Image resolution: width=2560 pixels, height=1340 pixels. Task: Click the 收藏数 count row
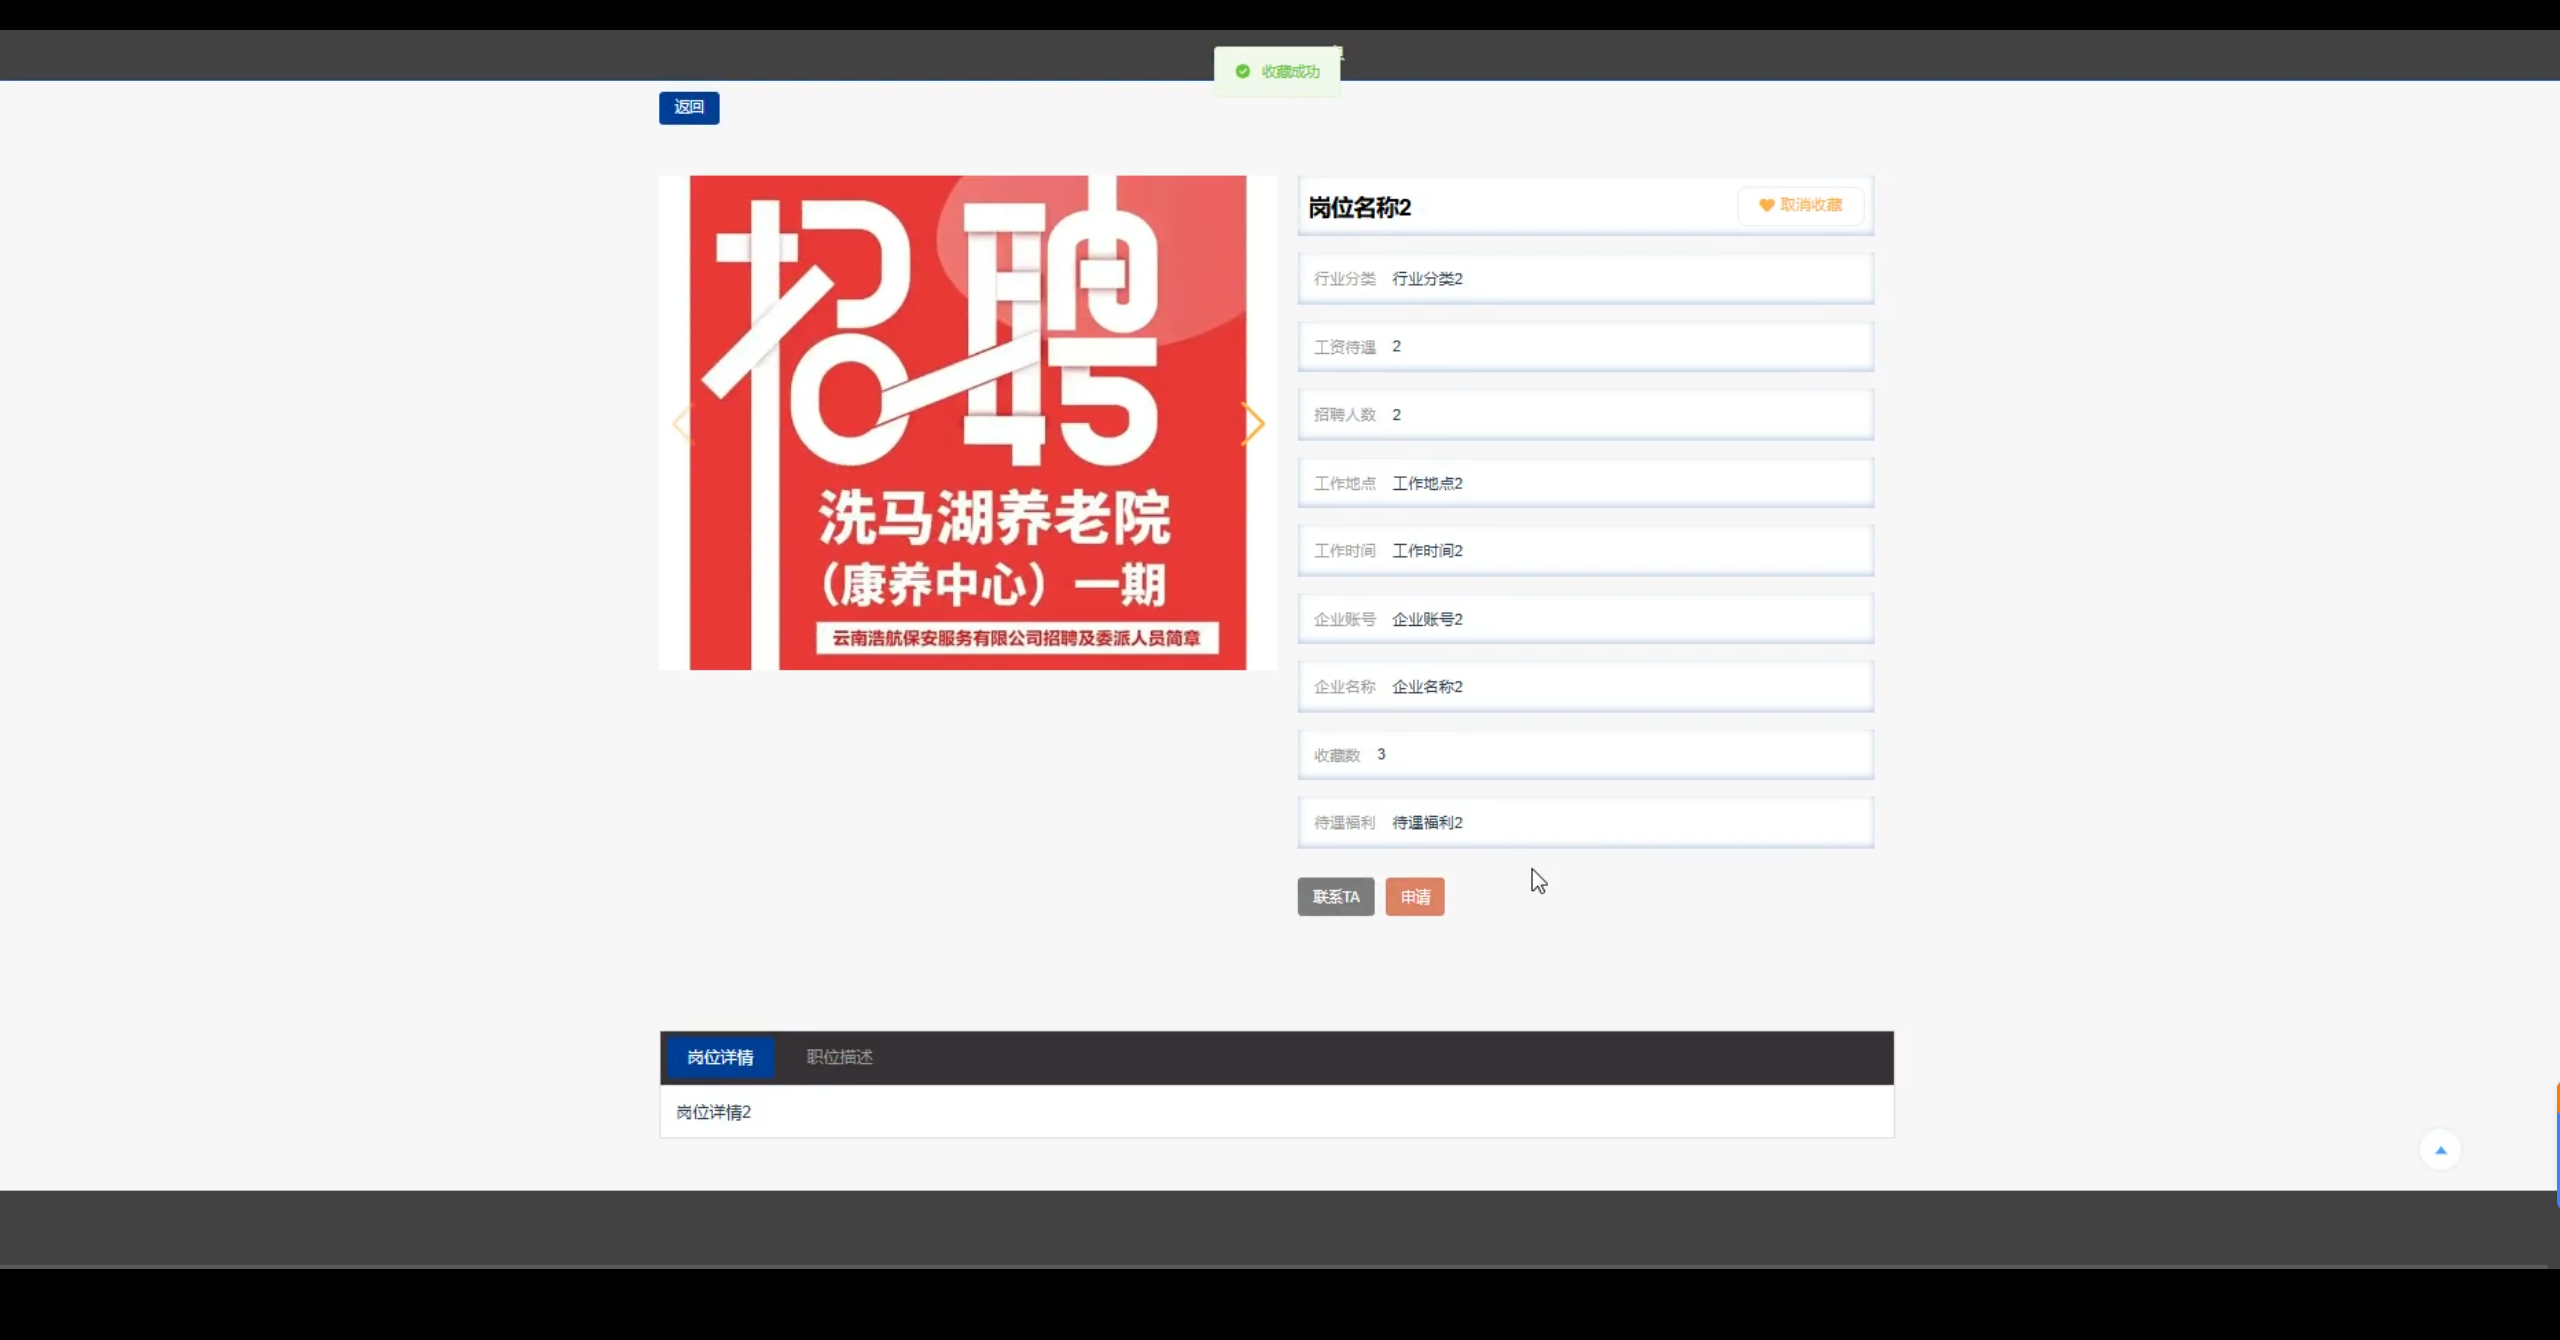[1585, 755]
